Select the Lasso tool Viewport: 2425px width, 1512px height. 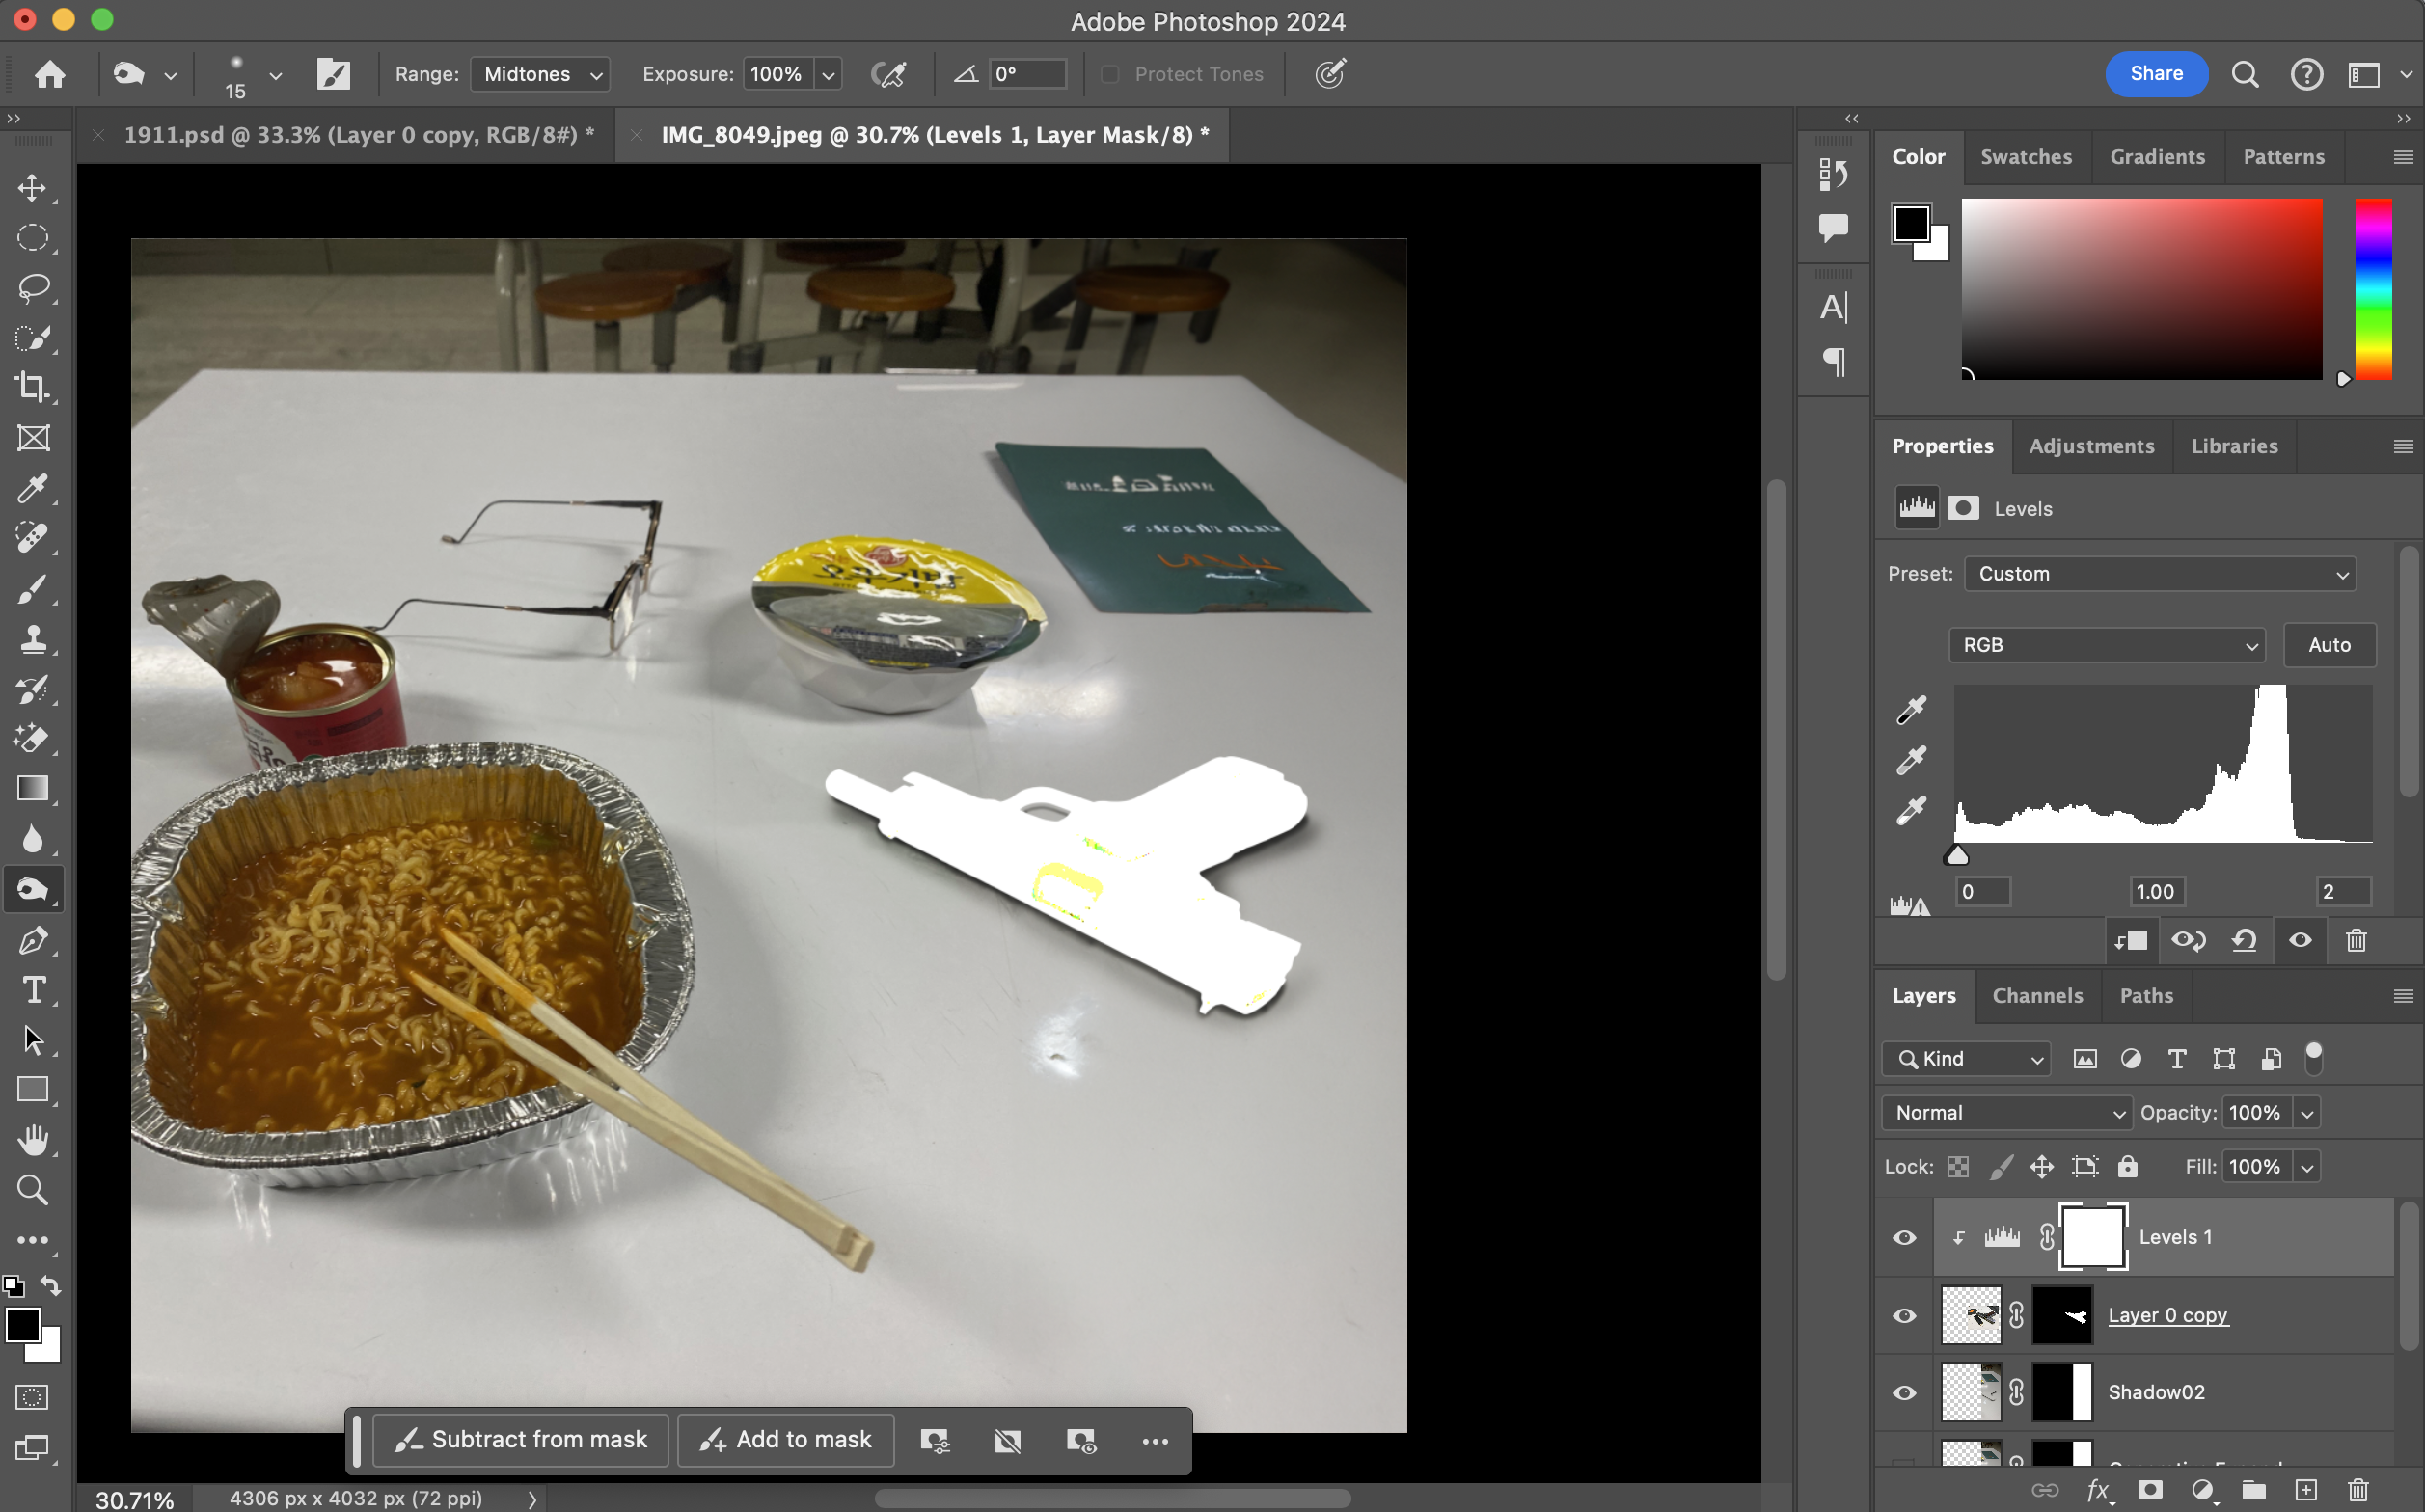32,288
